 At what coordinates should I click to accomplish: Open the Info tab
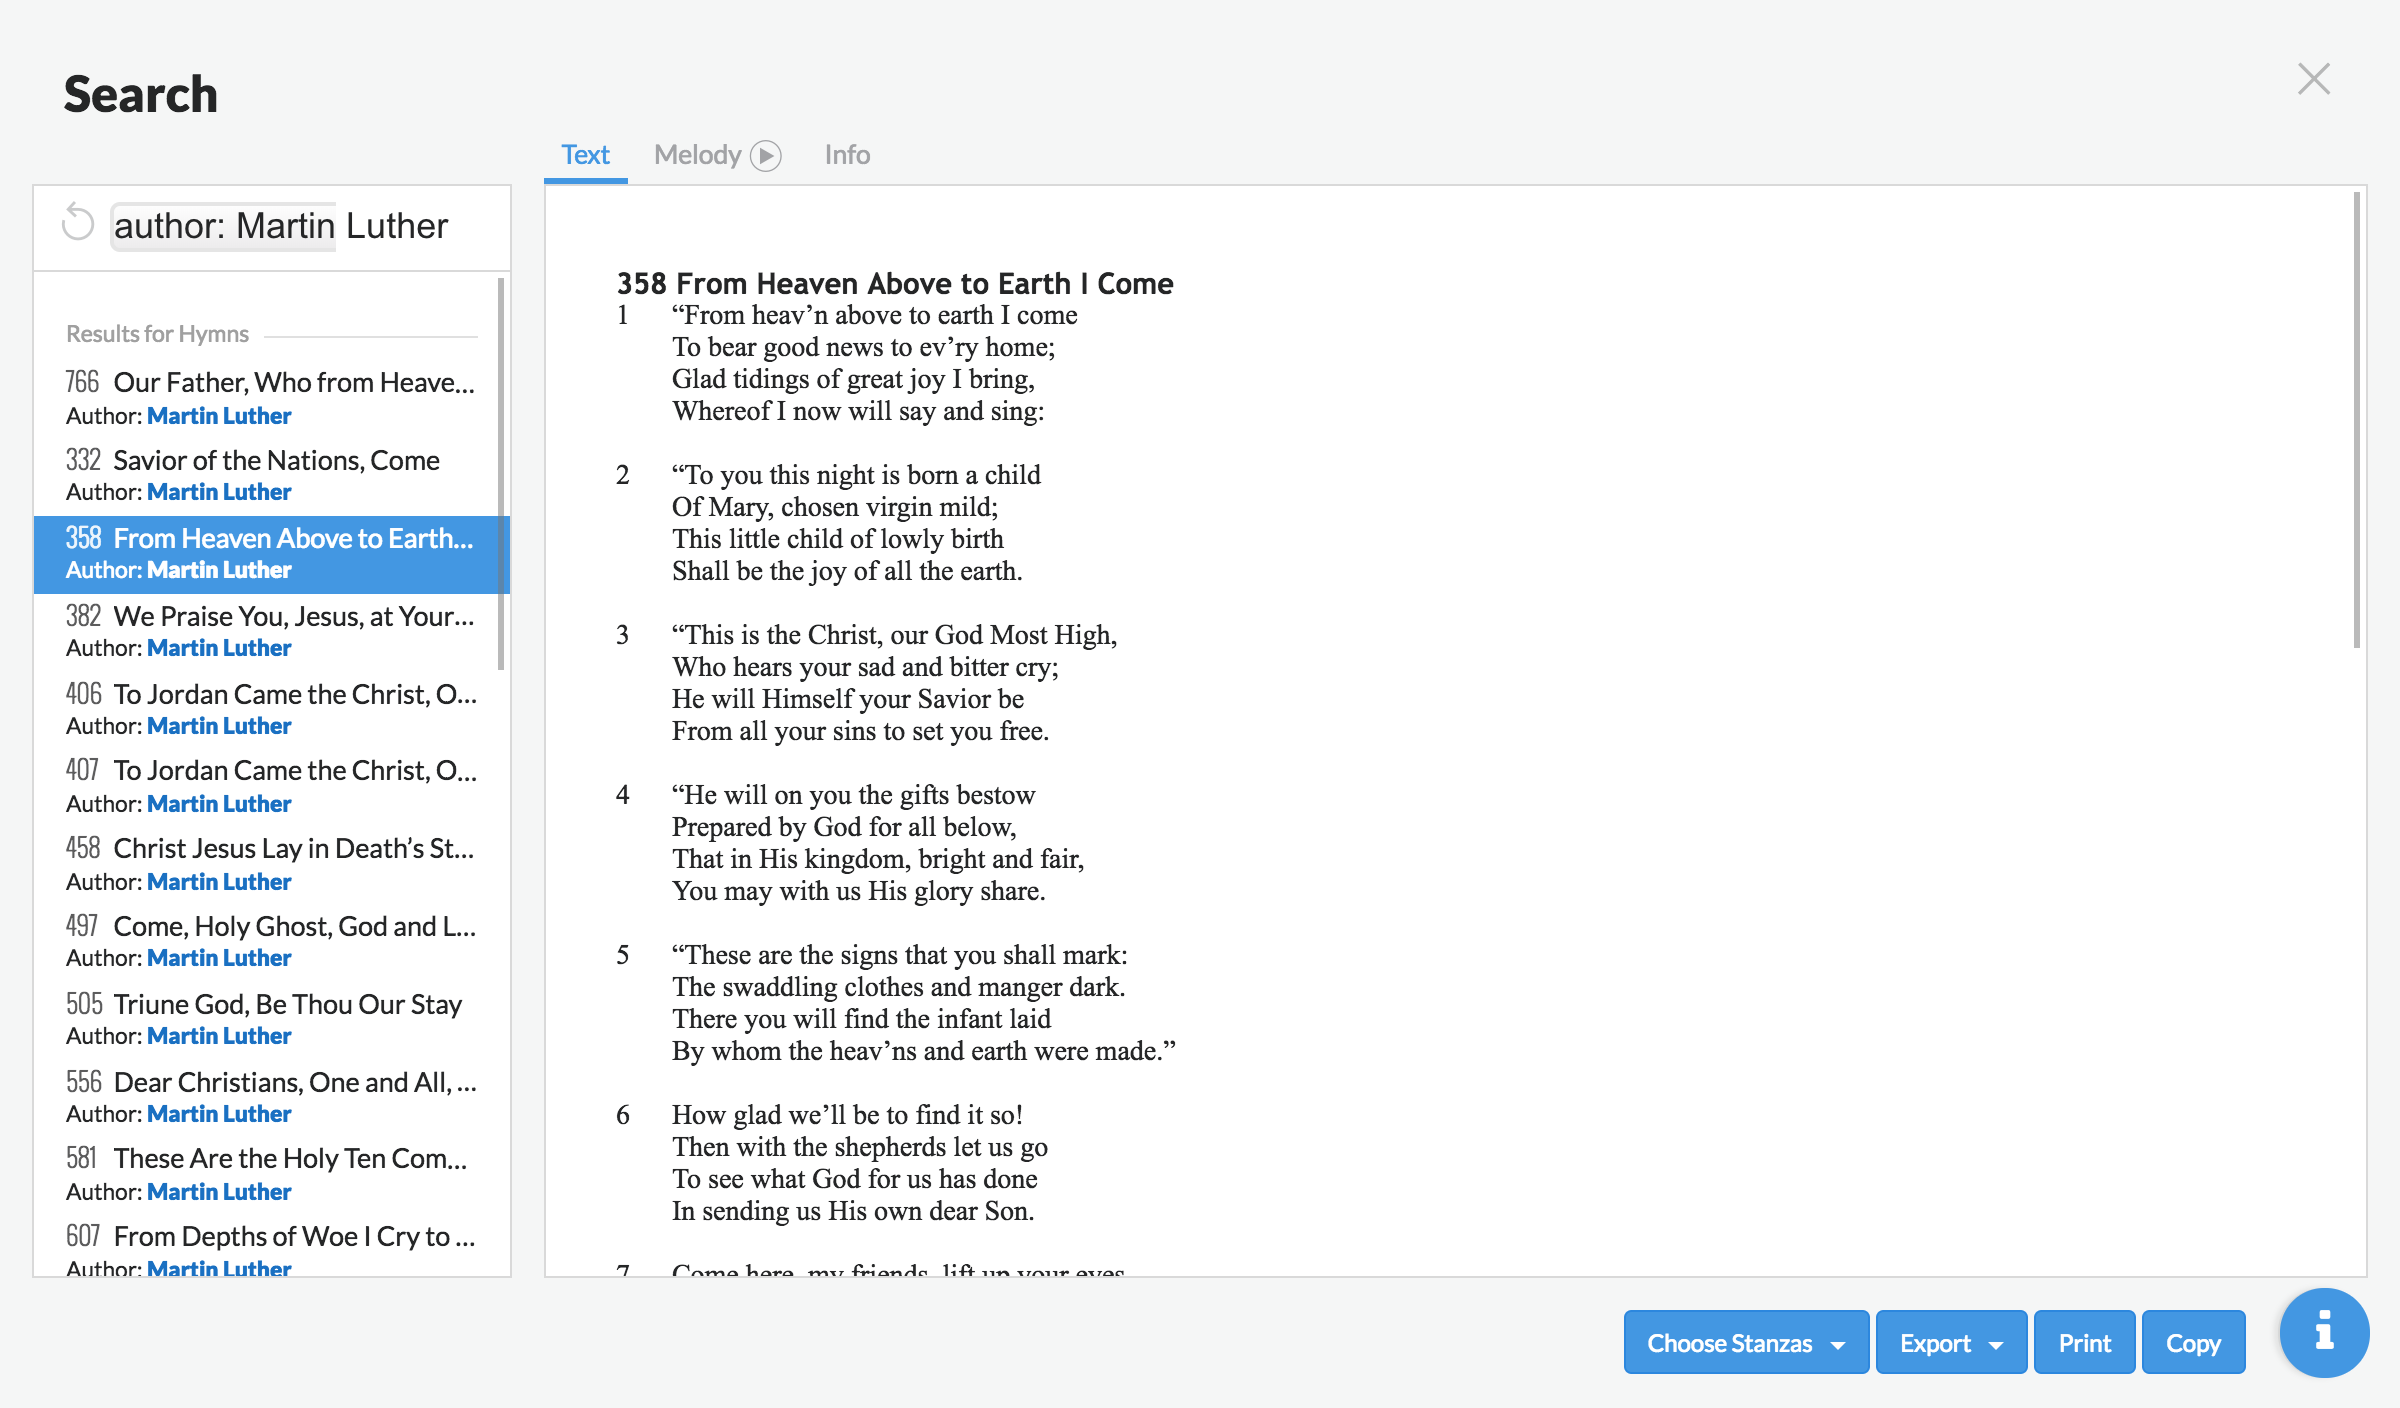tap(847, 155)
